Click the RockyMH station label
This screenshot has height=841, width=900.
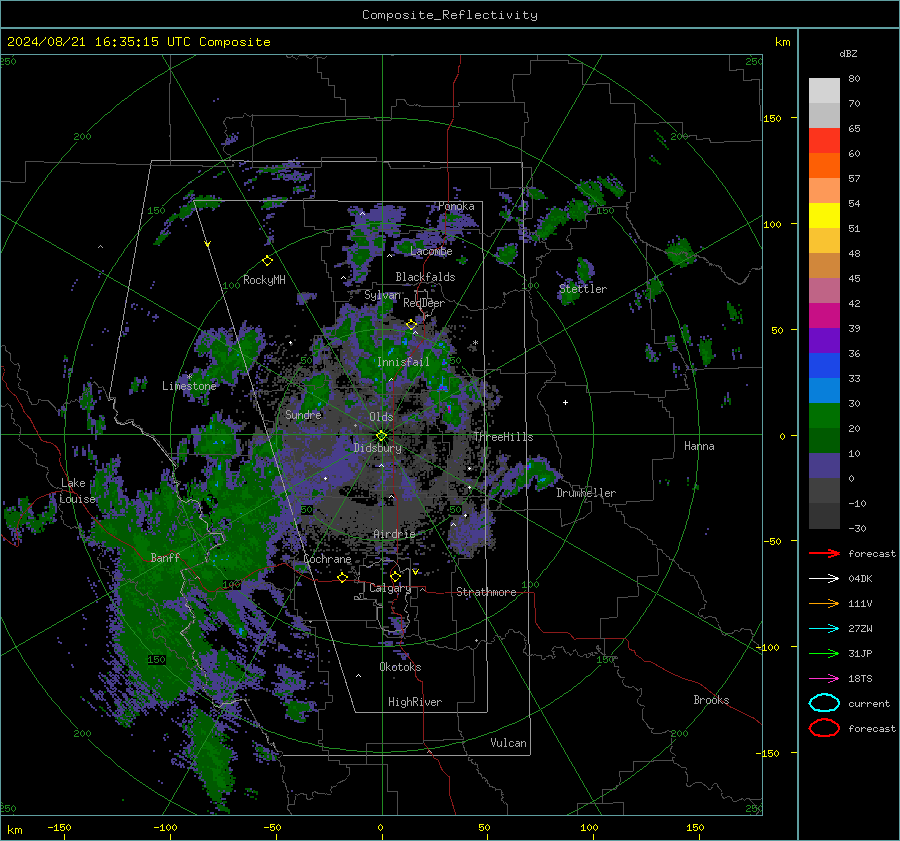click(x=264, y=280)
